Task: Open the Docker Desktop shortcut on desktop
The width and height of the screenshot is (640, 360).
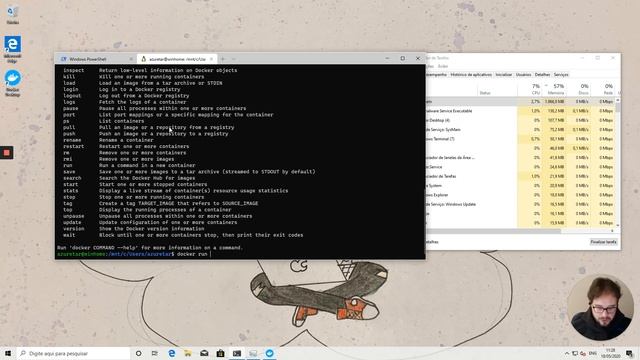Action: click(x=13, y=83)
